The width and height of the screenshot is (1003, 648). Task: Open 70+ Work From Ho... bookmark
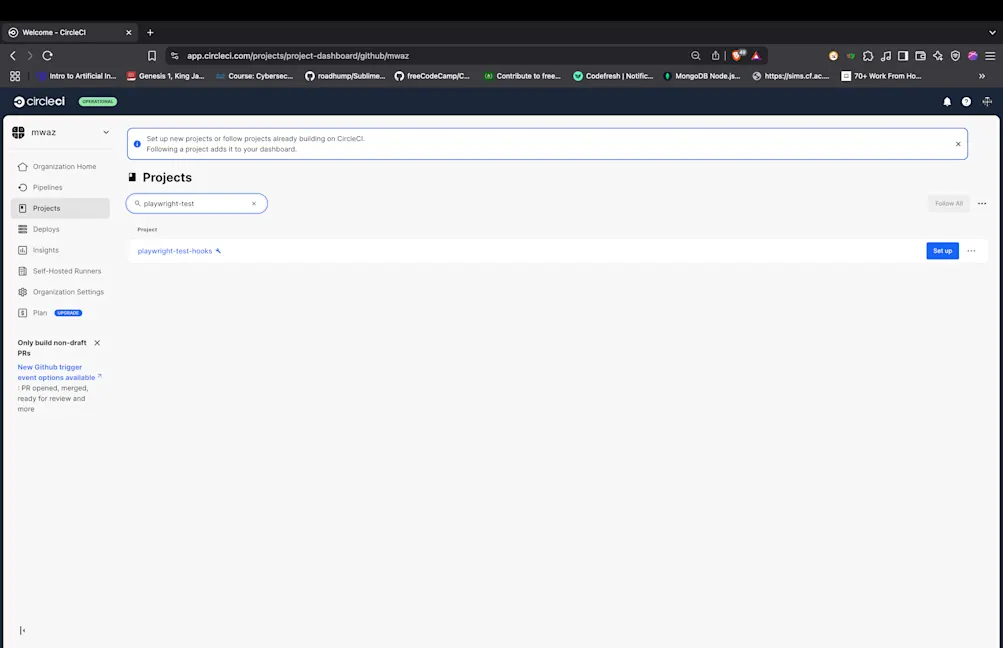(x=881, y=76)
